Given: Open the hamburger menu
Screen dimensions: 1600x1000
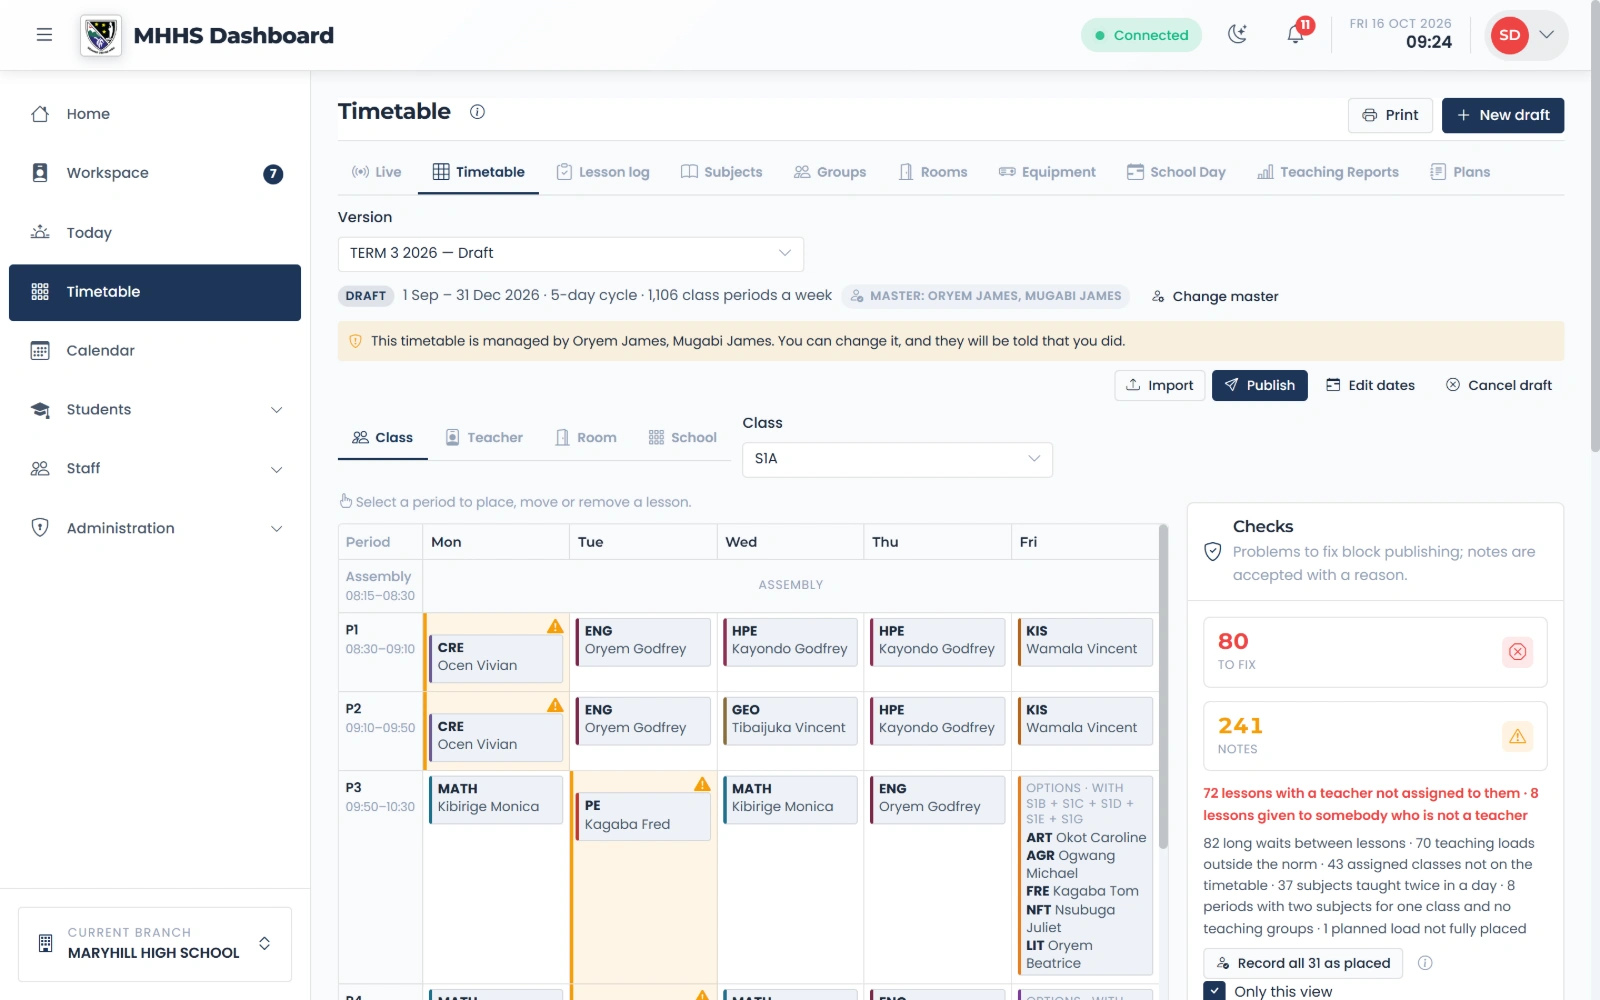Looking at the screenshot, I should point(44,35).
